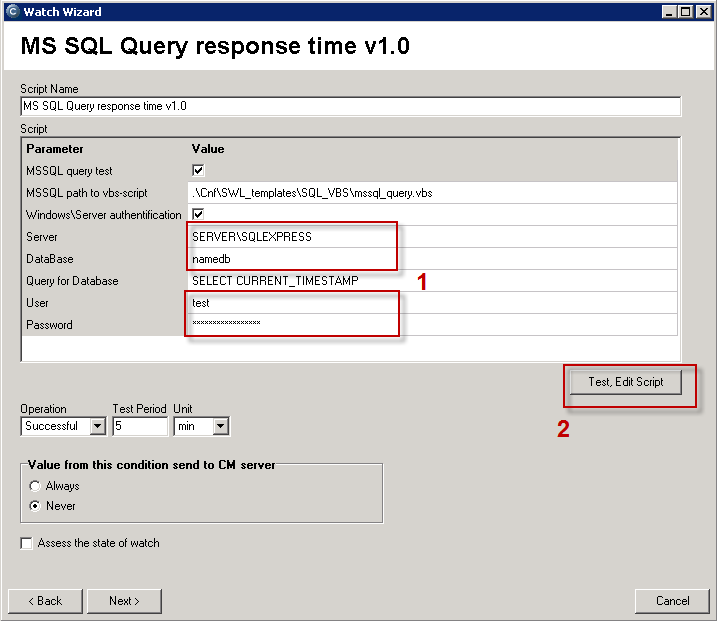Image resolution: width=717 pixels, height=621 pixels.
Task: Toggle Windows\Server authentification checkbox
Action: pyautogui.click(x=198, y=214)
